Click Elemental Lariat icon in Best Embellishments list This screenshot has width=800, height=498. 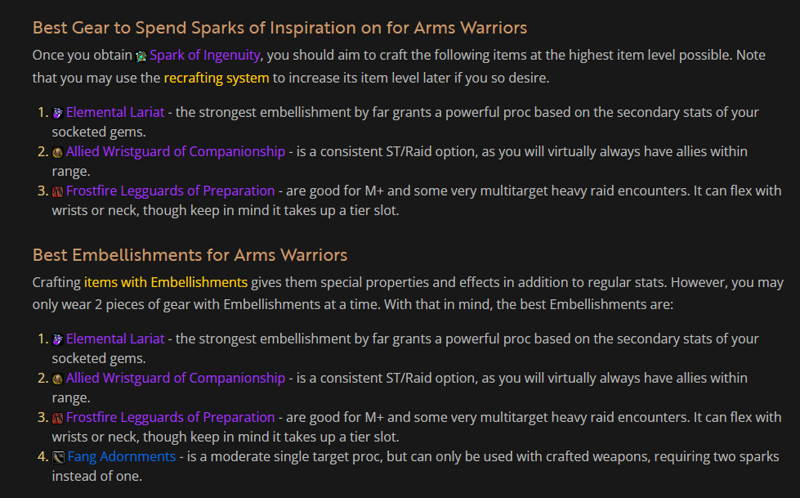[x=58, y=339]
